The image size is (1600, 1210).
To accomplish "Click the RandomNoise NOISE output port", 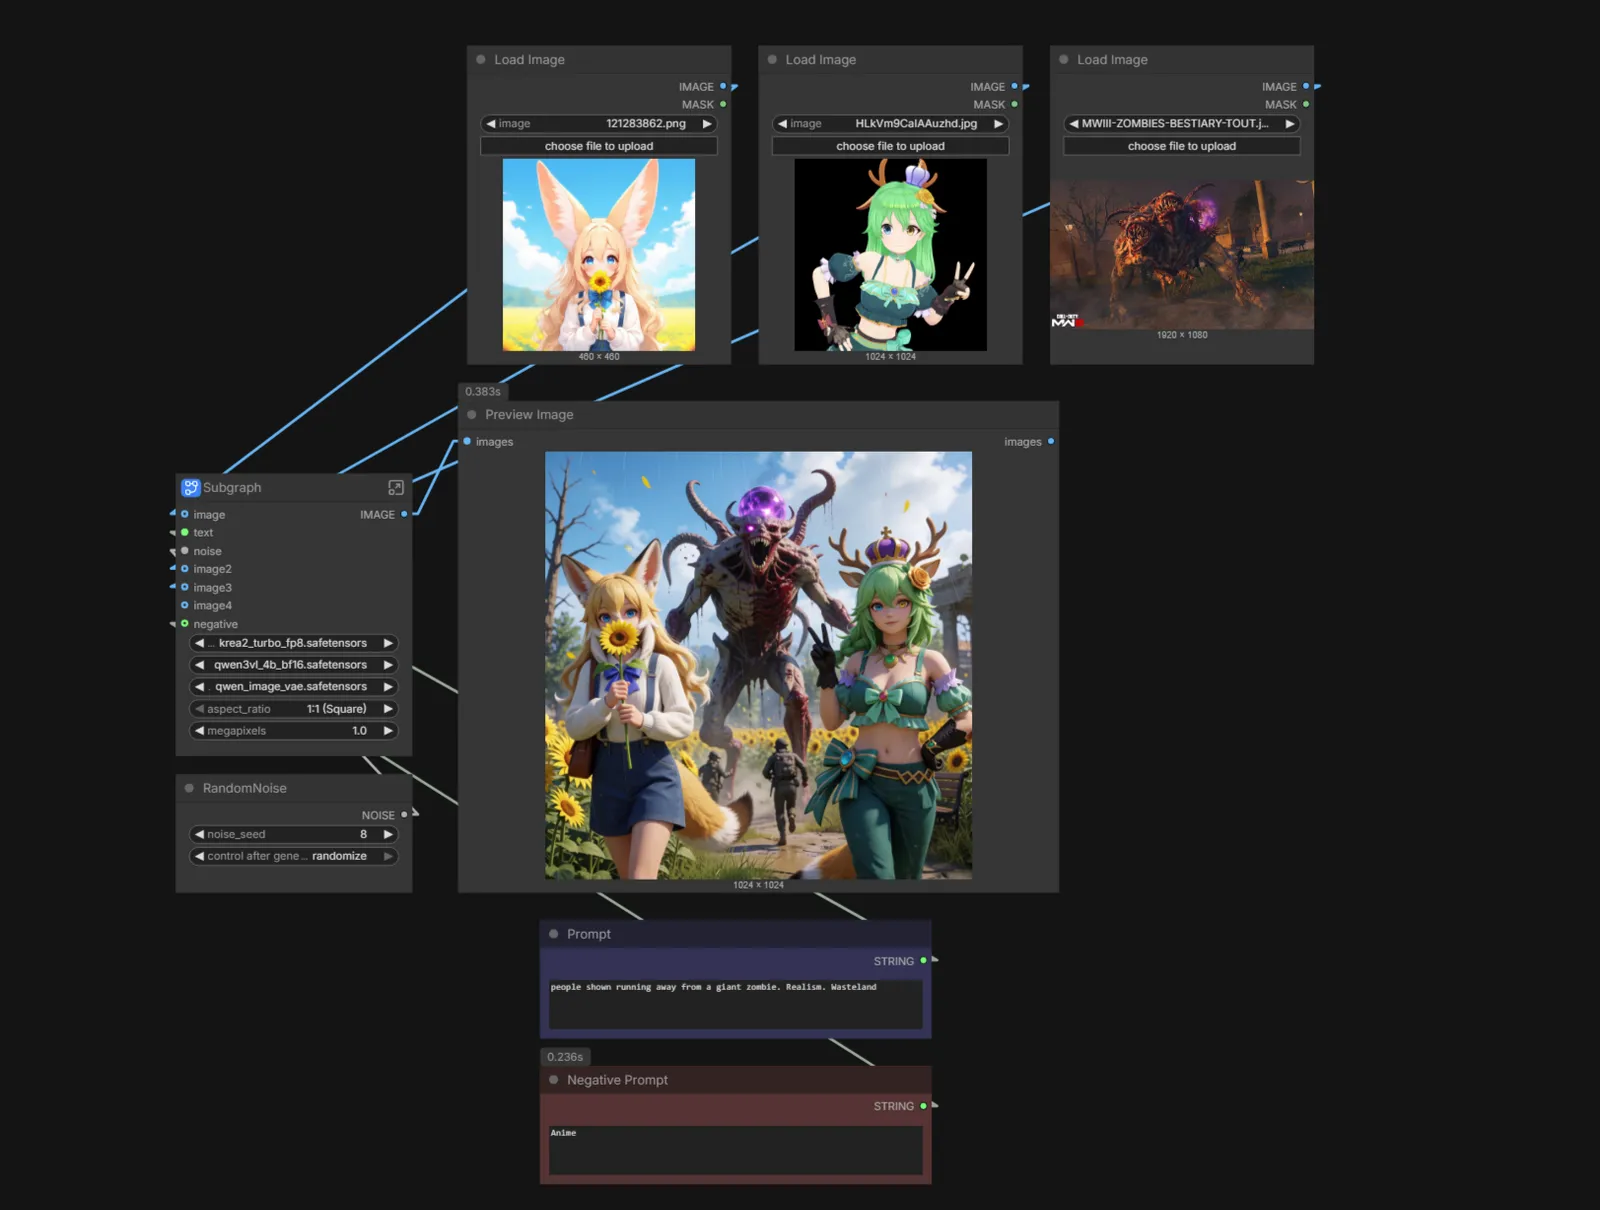I will [404, 815].
